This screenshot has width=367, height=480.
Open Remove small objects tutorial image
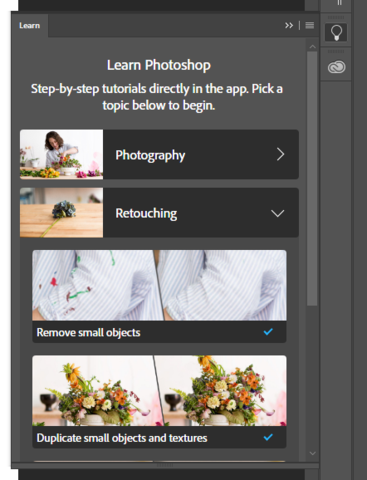159,285
